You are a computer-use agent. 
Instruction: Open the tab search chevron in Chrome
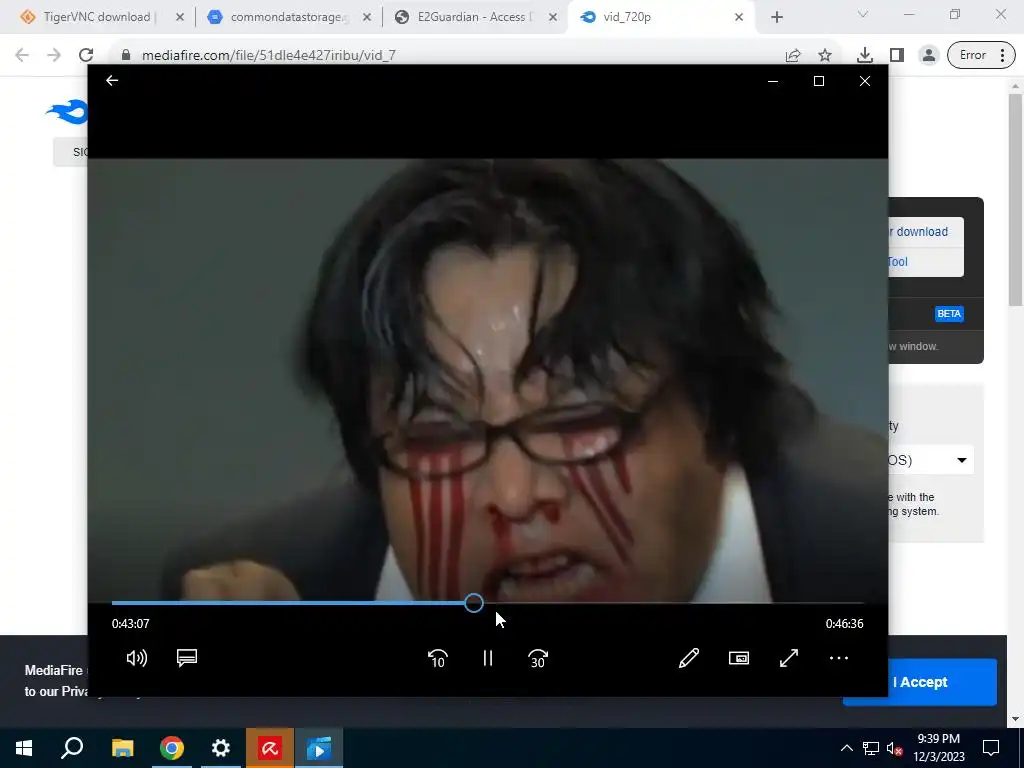click(863, 14)
